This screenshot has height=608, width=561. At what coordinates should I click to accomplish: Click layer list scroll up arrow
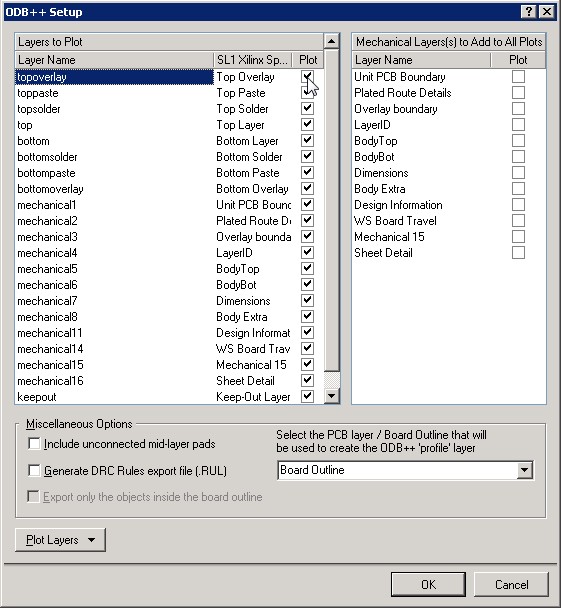(332, 41)
